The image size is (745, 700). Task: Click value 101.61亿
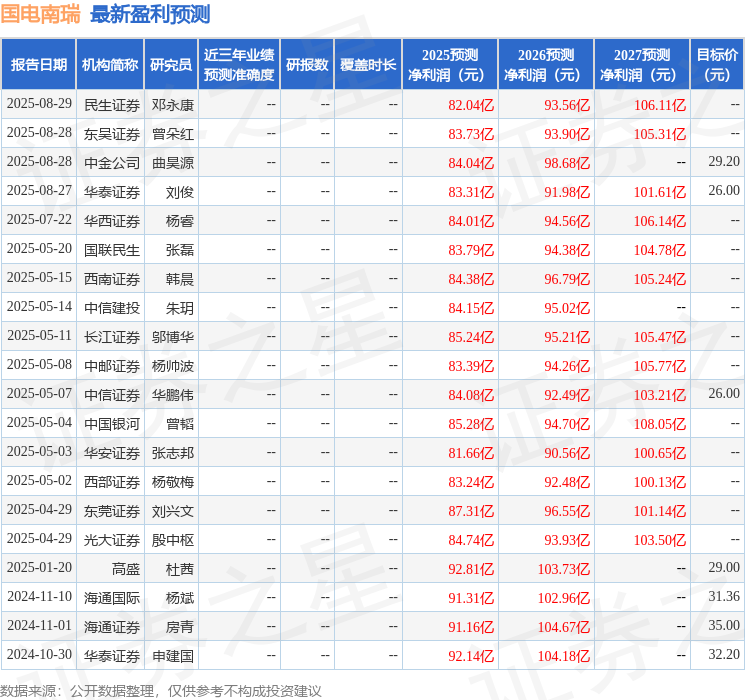[x=660, y=192]
